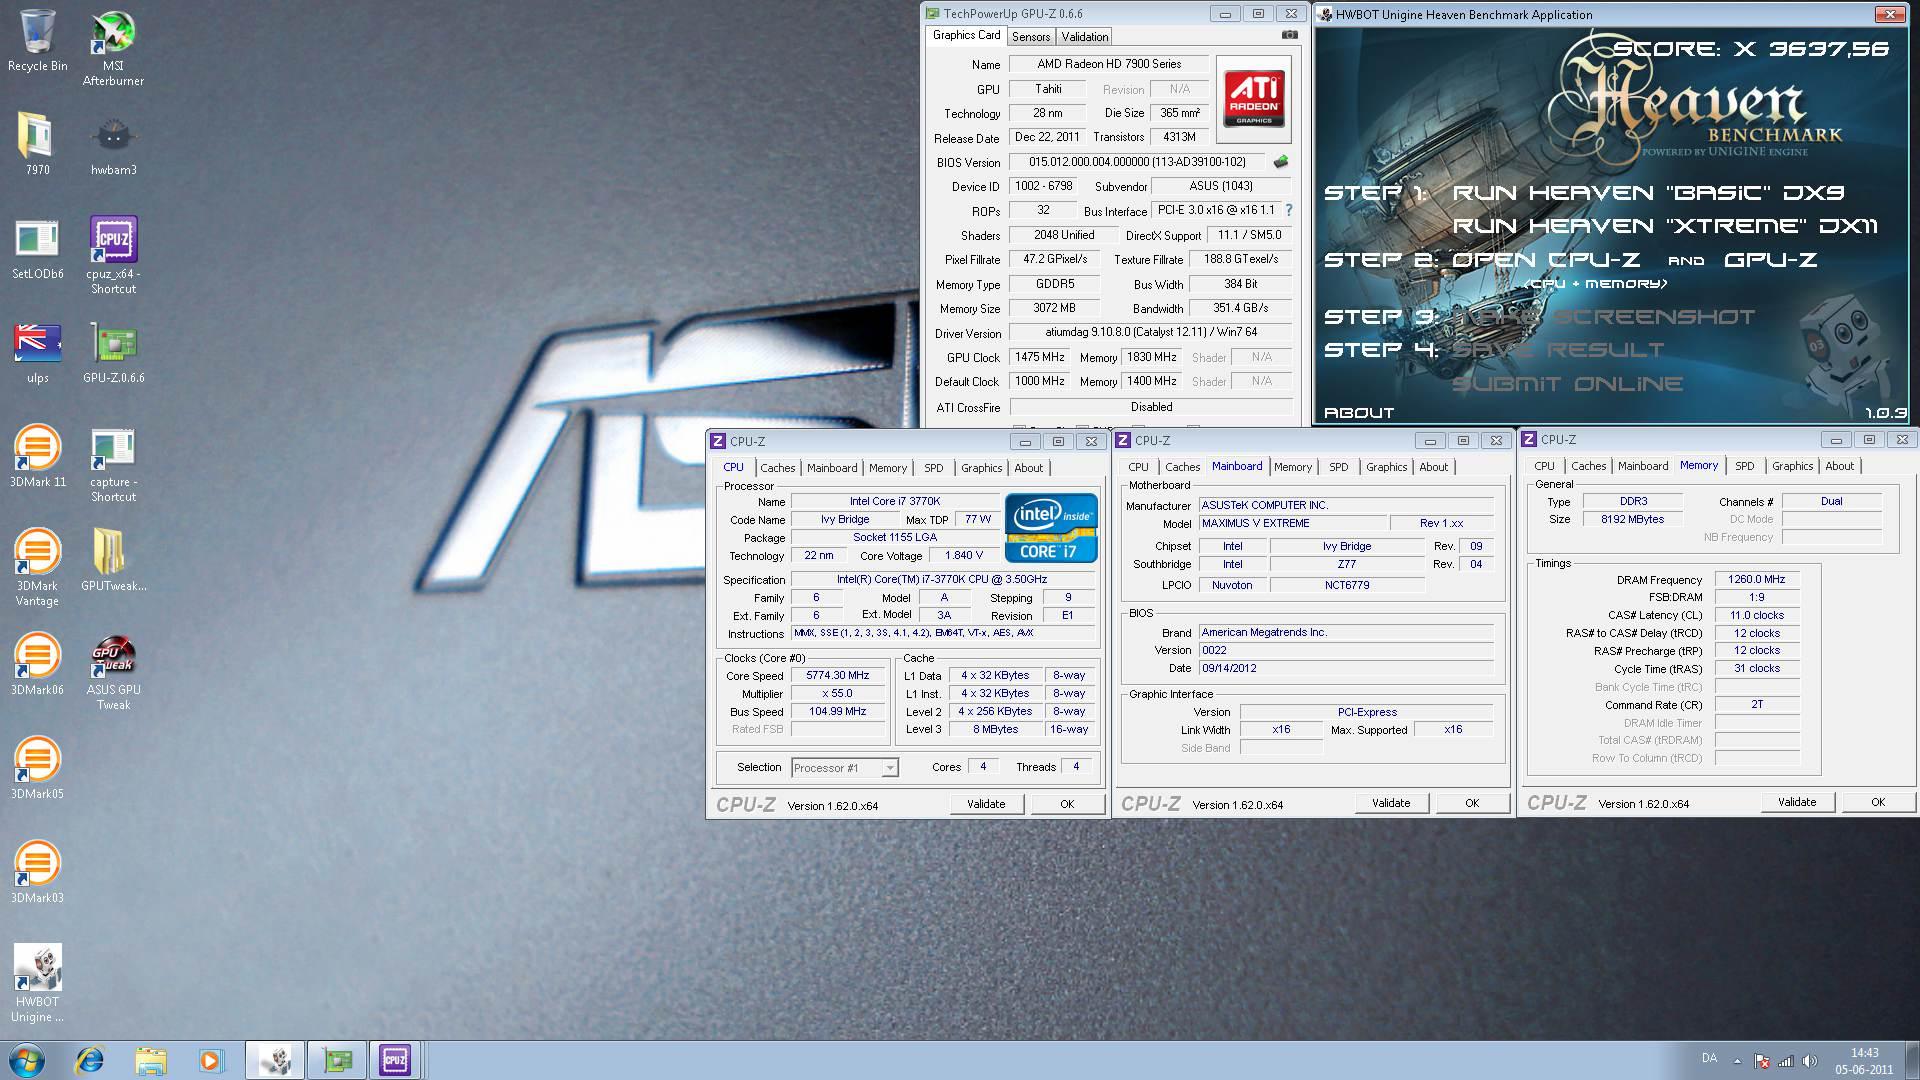
Task: Open Caches tab in the CPU-Z processor window
Action: pyautogui.click(x=777, y=467)
